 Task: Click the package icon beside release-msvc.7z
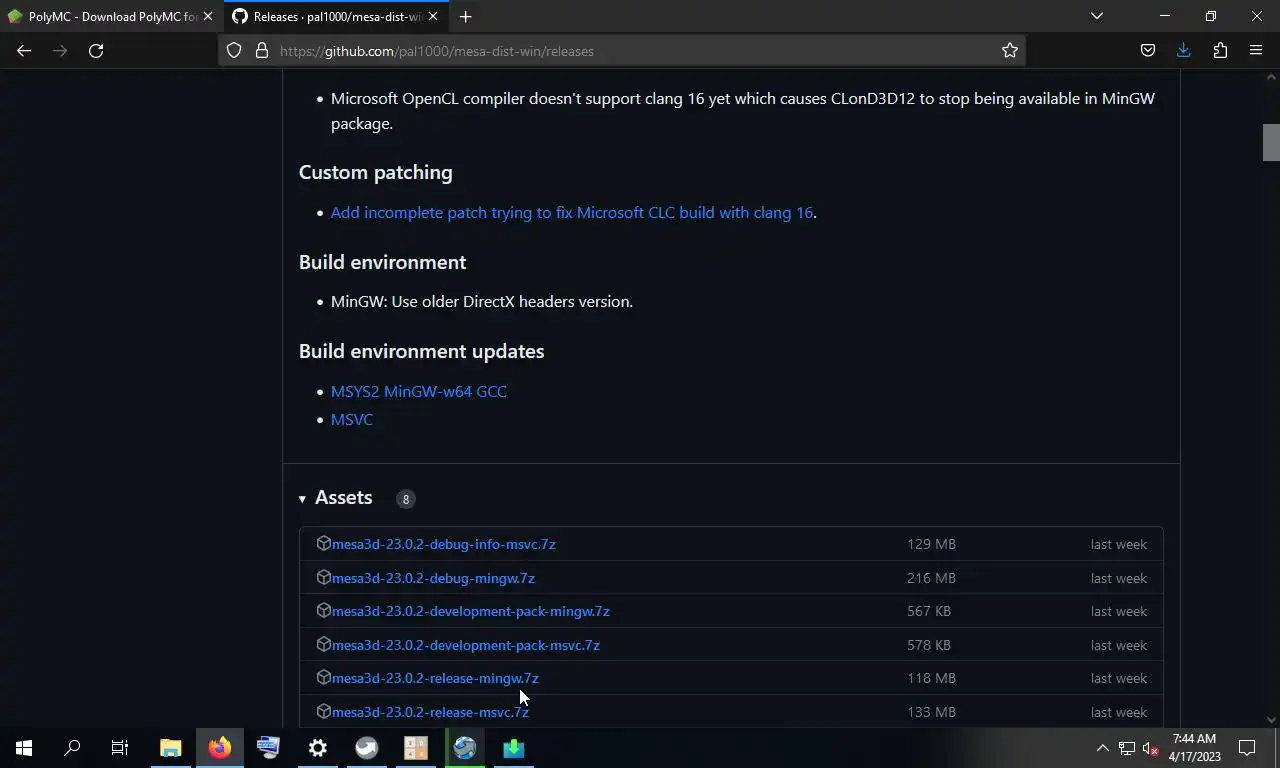coord(323,711)
